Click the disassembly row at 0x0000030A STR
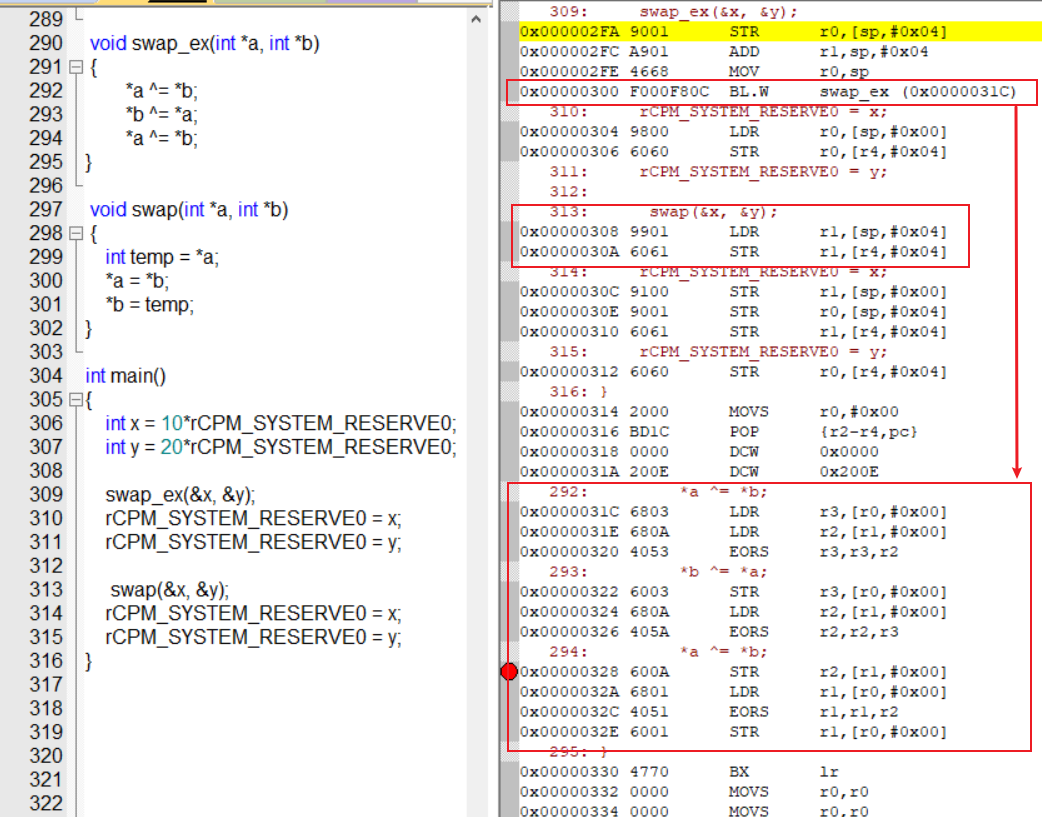The width and height of the screenshot is (1042, 817). [780, 251]
